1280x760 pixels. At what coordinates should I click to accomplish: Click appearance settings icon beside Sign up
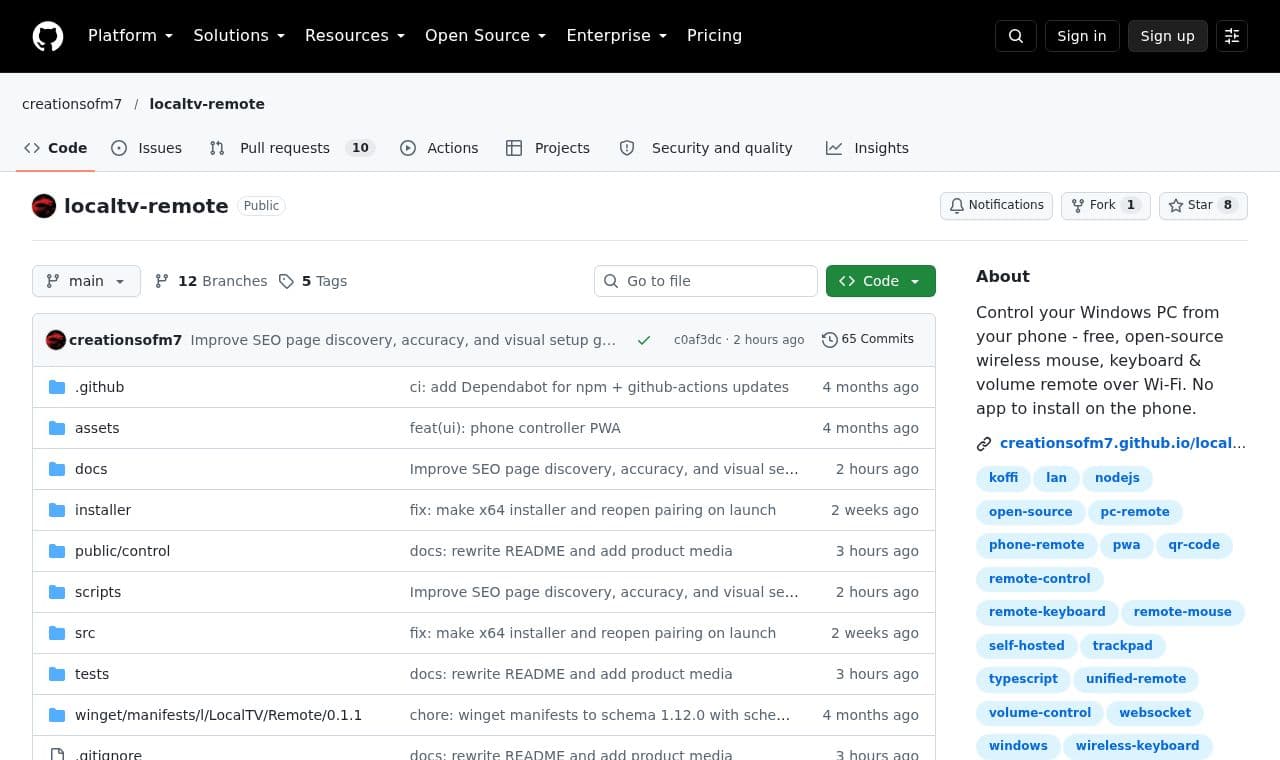pos(1232,36)
